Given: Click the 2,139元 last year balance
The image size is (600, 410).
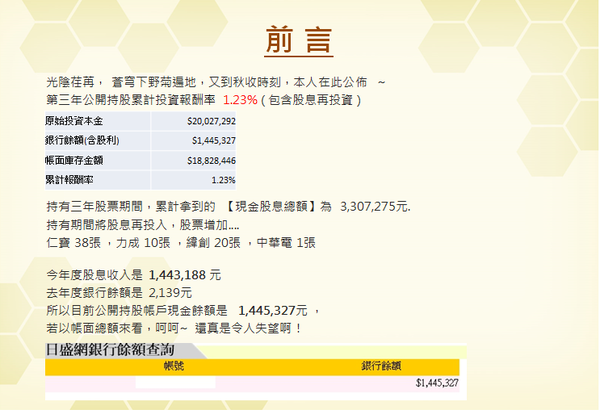Looking at the screenshot, I should click(169, 292).
